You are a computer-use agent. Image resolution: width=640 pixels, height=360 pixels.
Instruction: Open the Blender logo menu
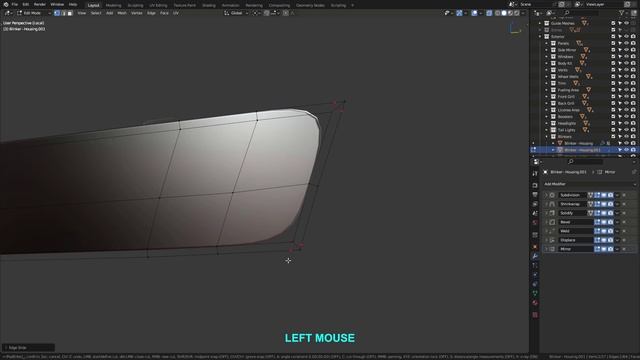6,4
